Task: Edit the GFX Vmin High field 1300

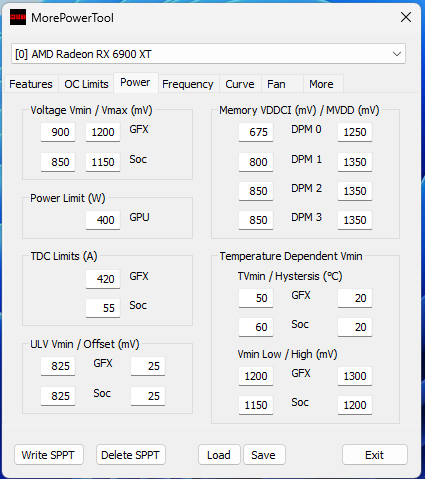Action: point(355,376)
